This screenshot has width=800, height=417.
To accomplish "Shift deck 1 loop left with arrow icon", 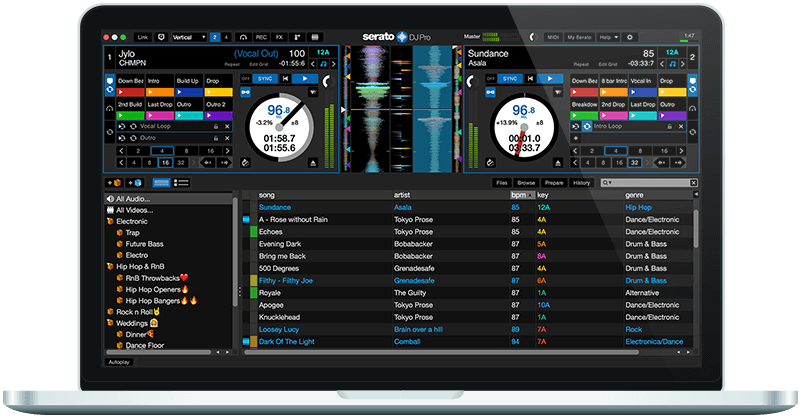I will pyautogui.click(x=208, y=163).
